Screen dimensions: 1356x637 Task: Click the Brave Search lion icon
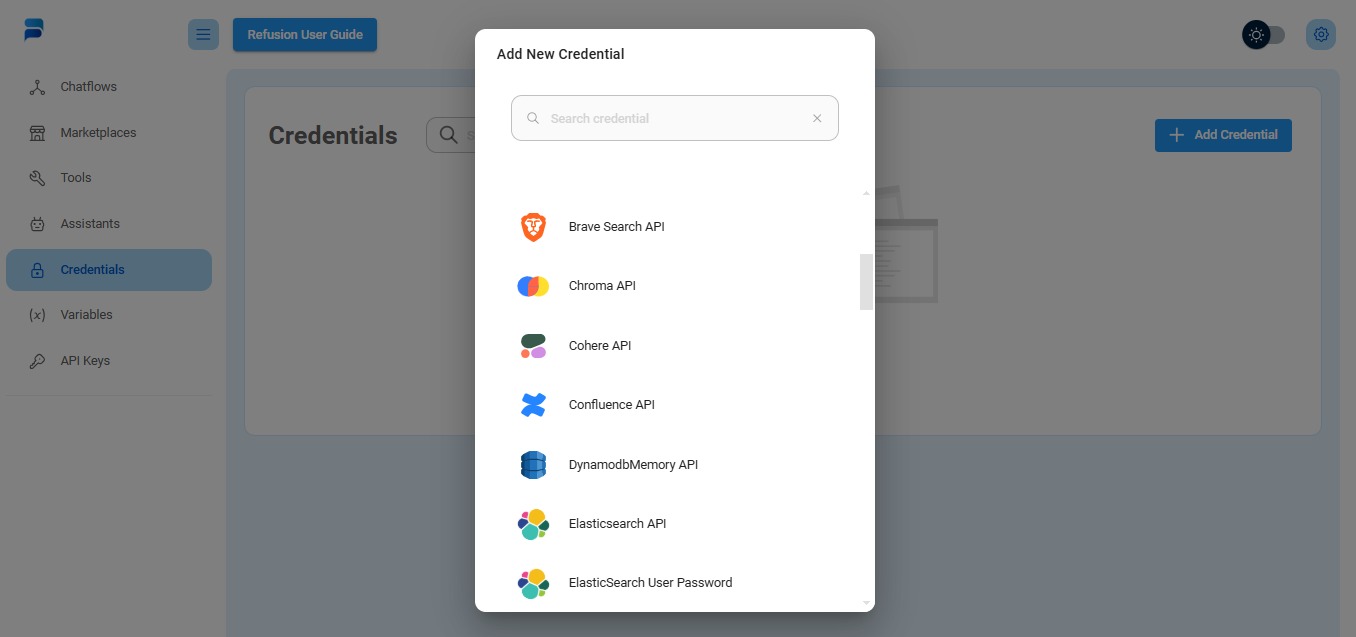[533, 227]
